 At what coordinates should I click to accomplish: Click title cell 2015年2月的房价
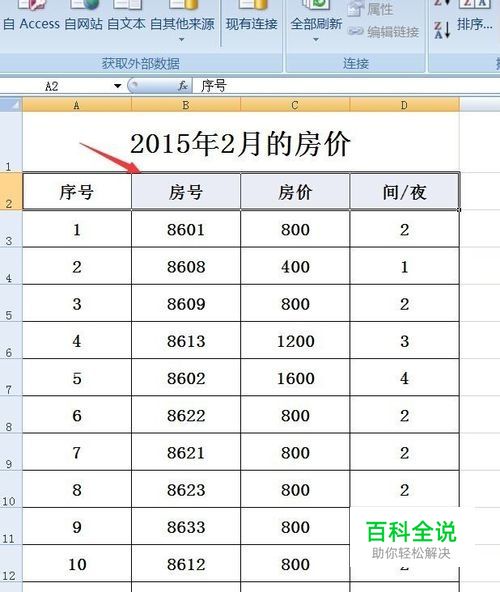tap(241, 143)
